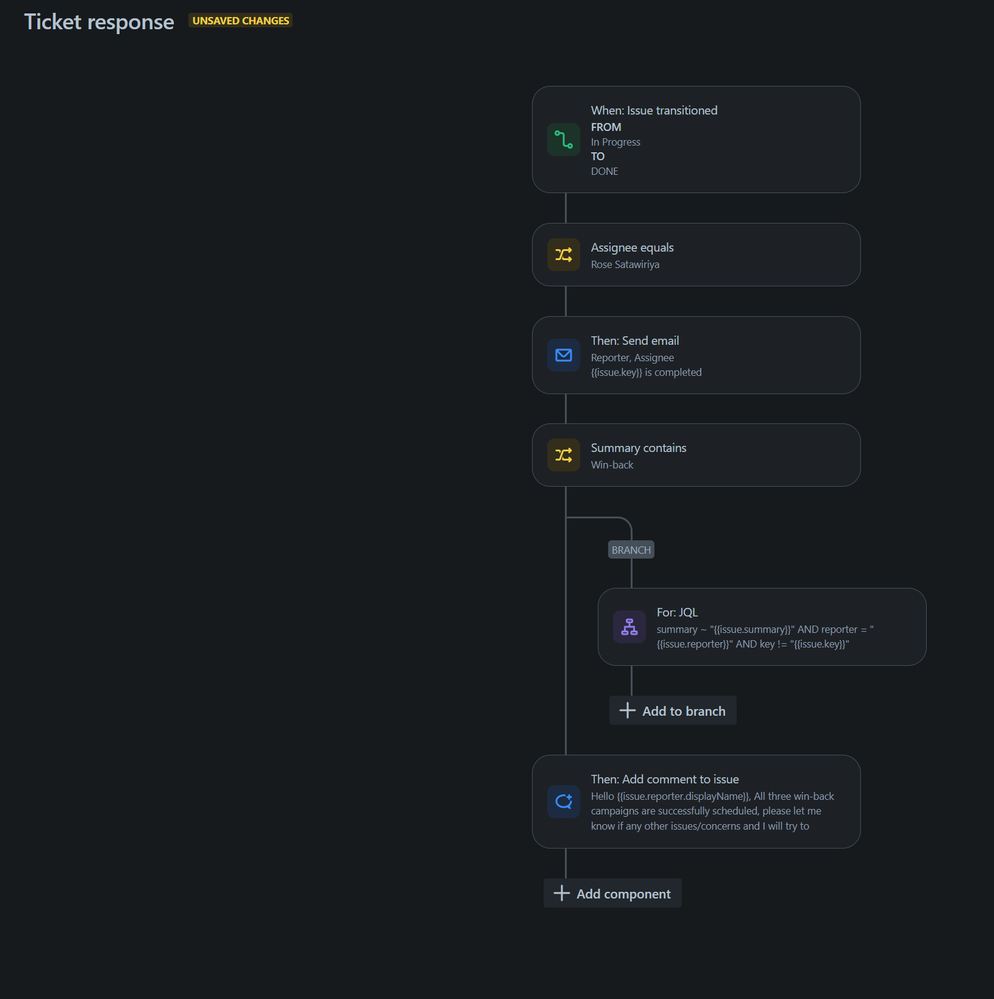Click the plus icon on Add to branch
The image size is (994, 999).
(628, 710)
